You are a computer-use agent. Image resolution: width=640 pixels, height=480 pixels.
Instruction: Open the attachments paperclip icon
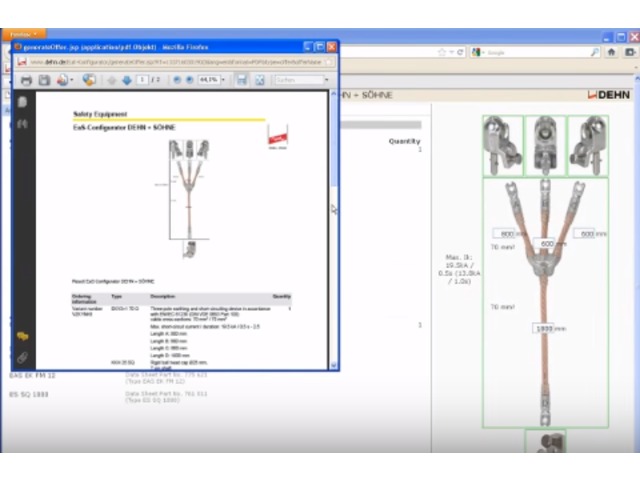(x=22, y=358)
